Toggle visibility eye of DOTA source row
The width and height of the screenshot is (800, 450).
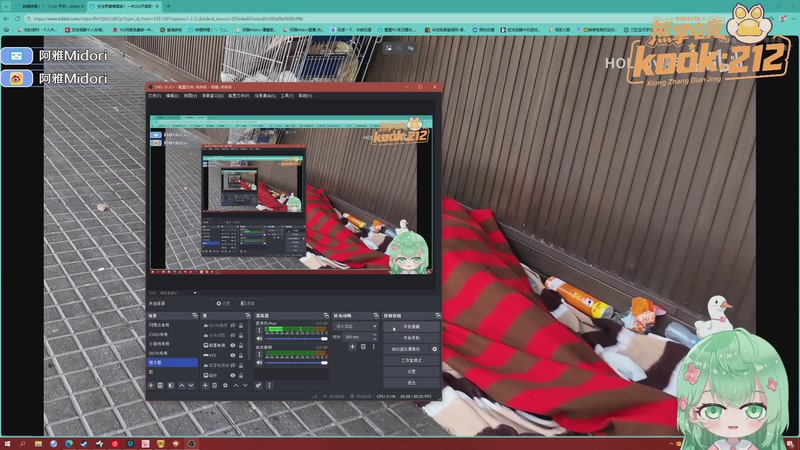click(233, 325)
